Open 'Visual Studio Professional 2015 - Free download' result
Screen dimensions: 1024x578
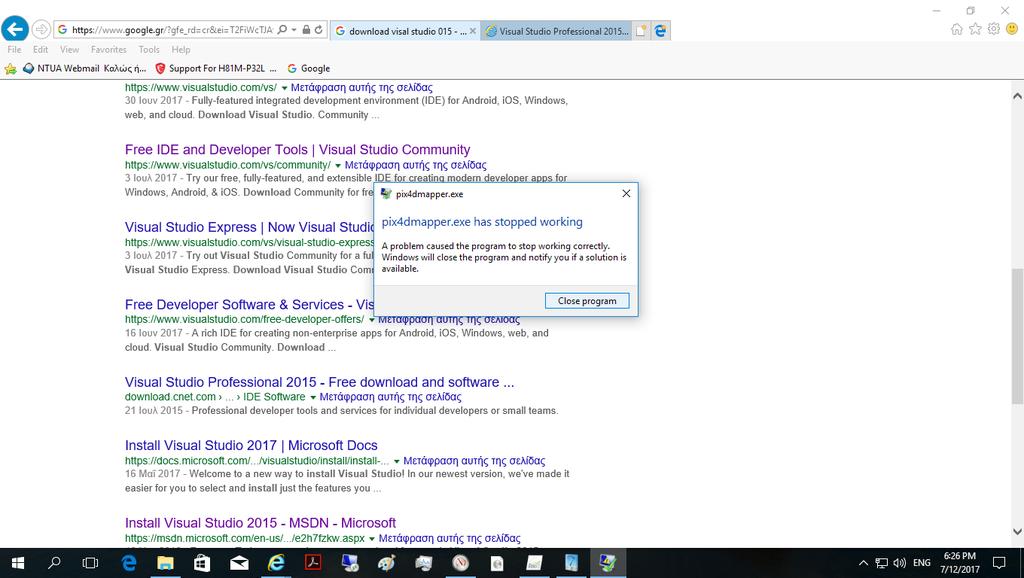319,382
